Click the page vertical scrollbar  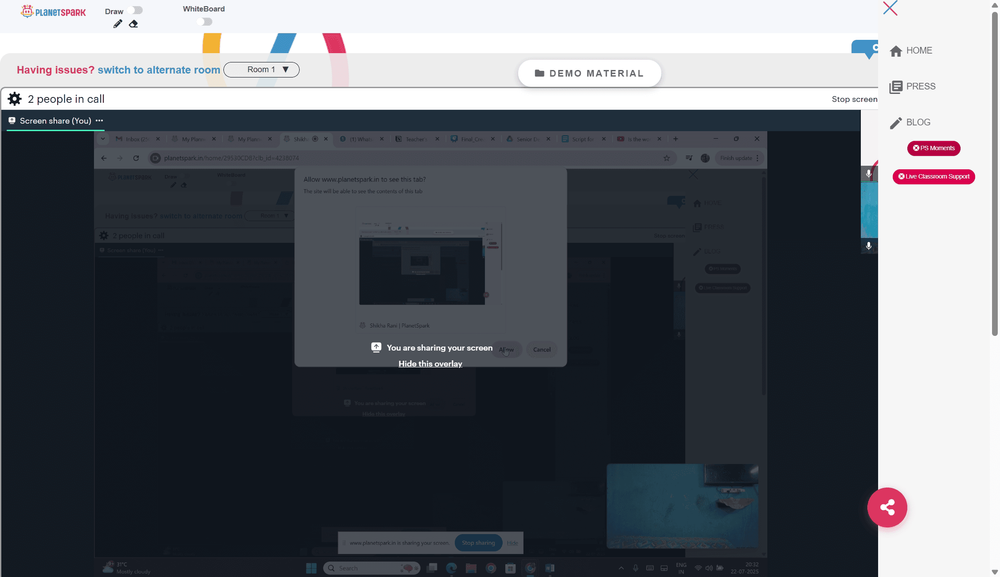994,172
